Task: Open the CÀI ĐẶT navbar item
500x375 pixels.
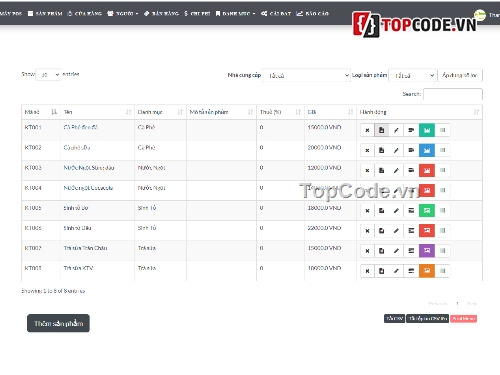Action: tap(276, 14)
